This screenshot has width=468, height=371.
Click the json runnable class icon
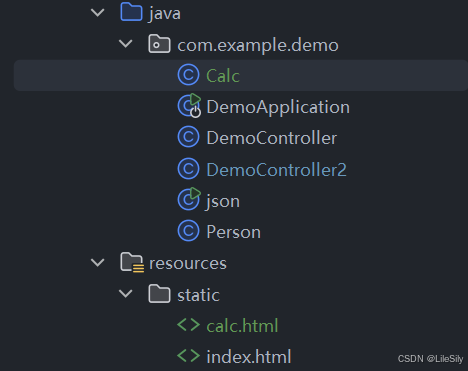pyautogui.click(x=189, y=199)
